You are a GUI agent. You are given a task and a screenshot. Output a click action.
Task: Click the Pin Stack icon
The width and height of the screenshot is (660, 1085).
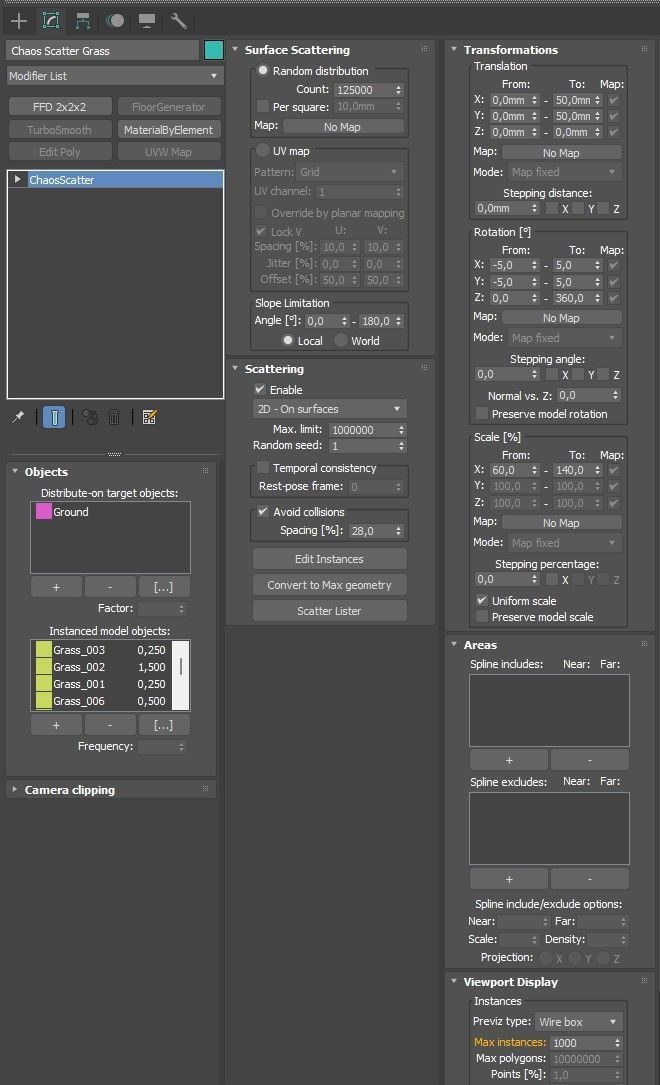coord(19,417)
